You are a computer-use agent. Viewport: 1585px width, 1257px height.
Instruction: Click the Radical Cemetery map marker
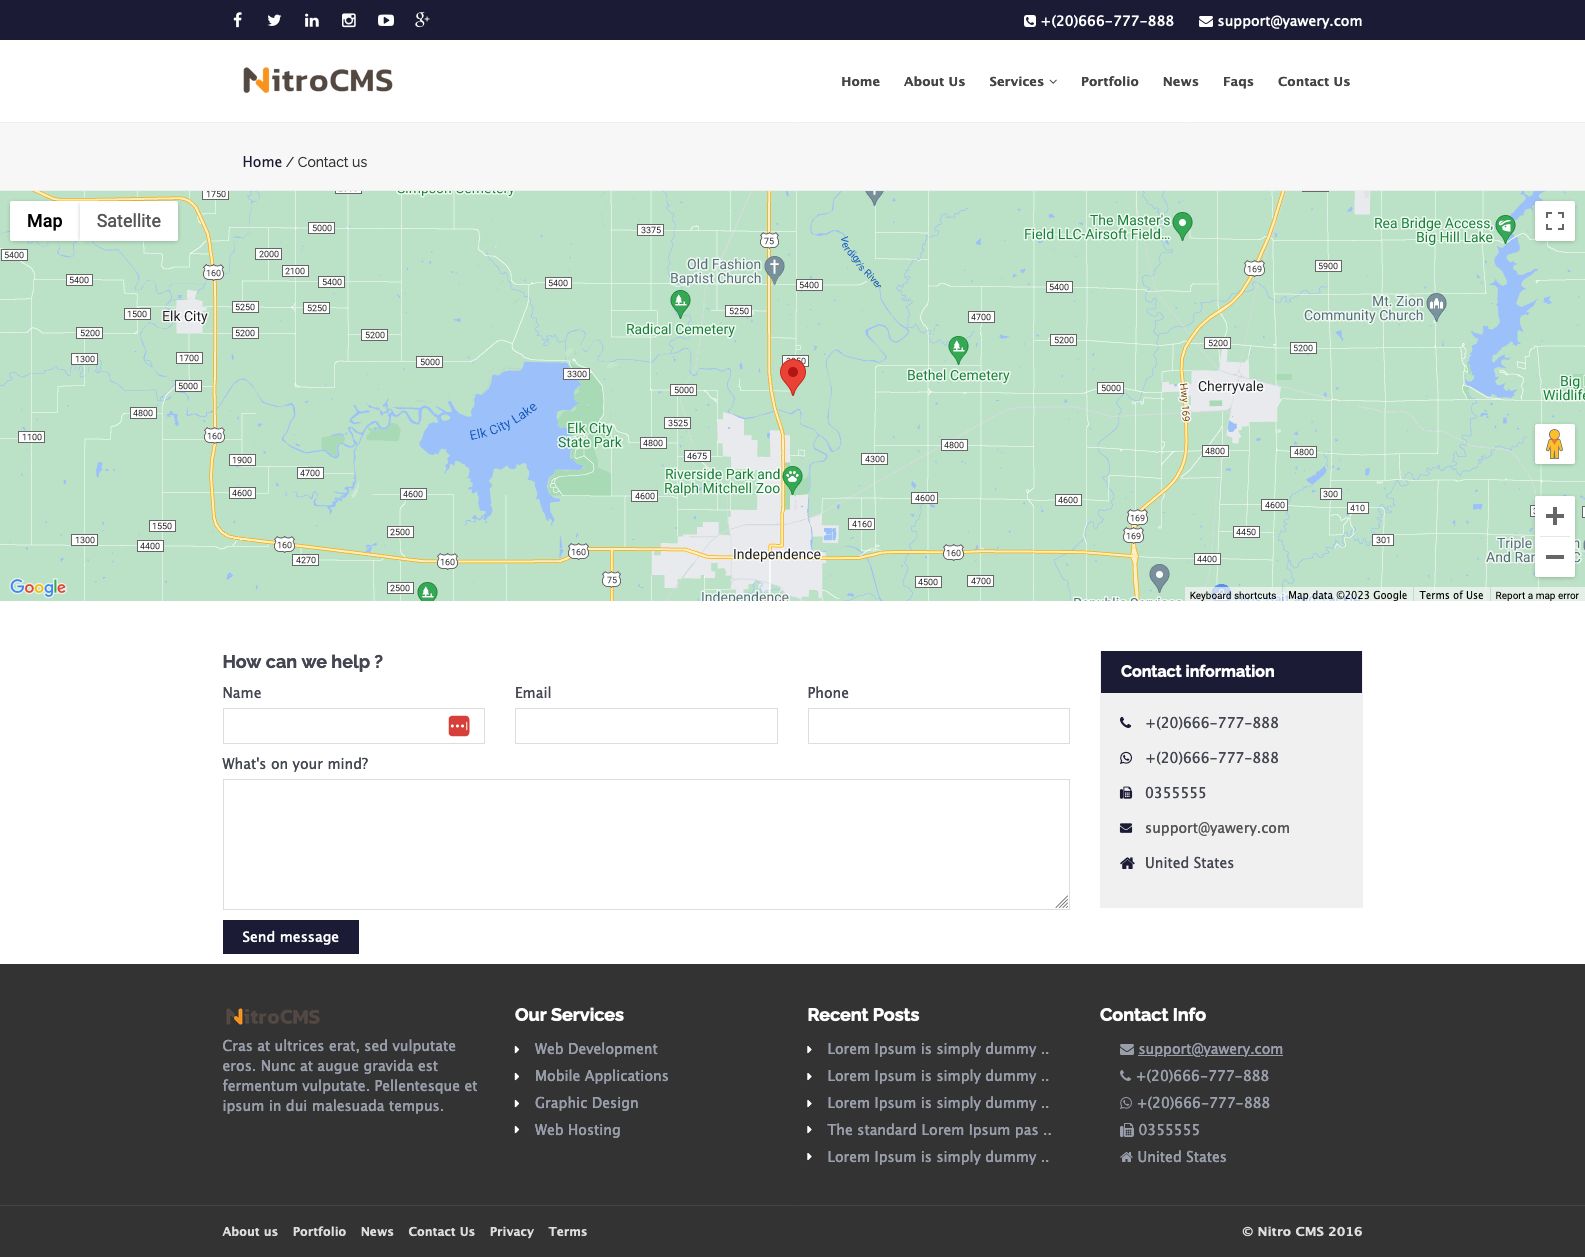pyautogui.click(x=680, y=302)
